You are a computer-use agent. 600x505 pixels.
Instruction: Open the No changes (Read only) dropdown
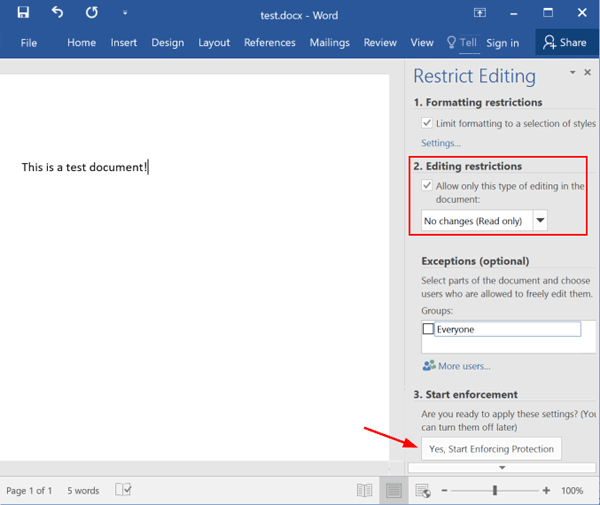[x=540, y=220]
